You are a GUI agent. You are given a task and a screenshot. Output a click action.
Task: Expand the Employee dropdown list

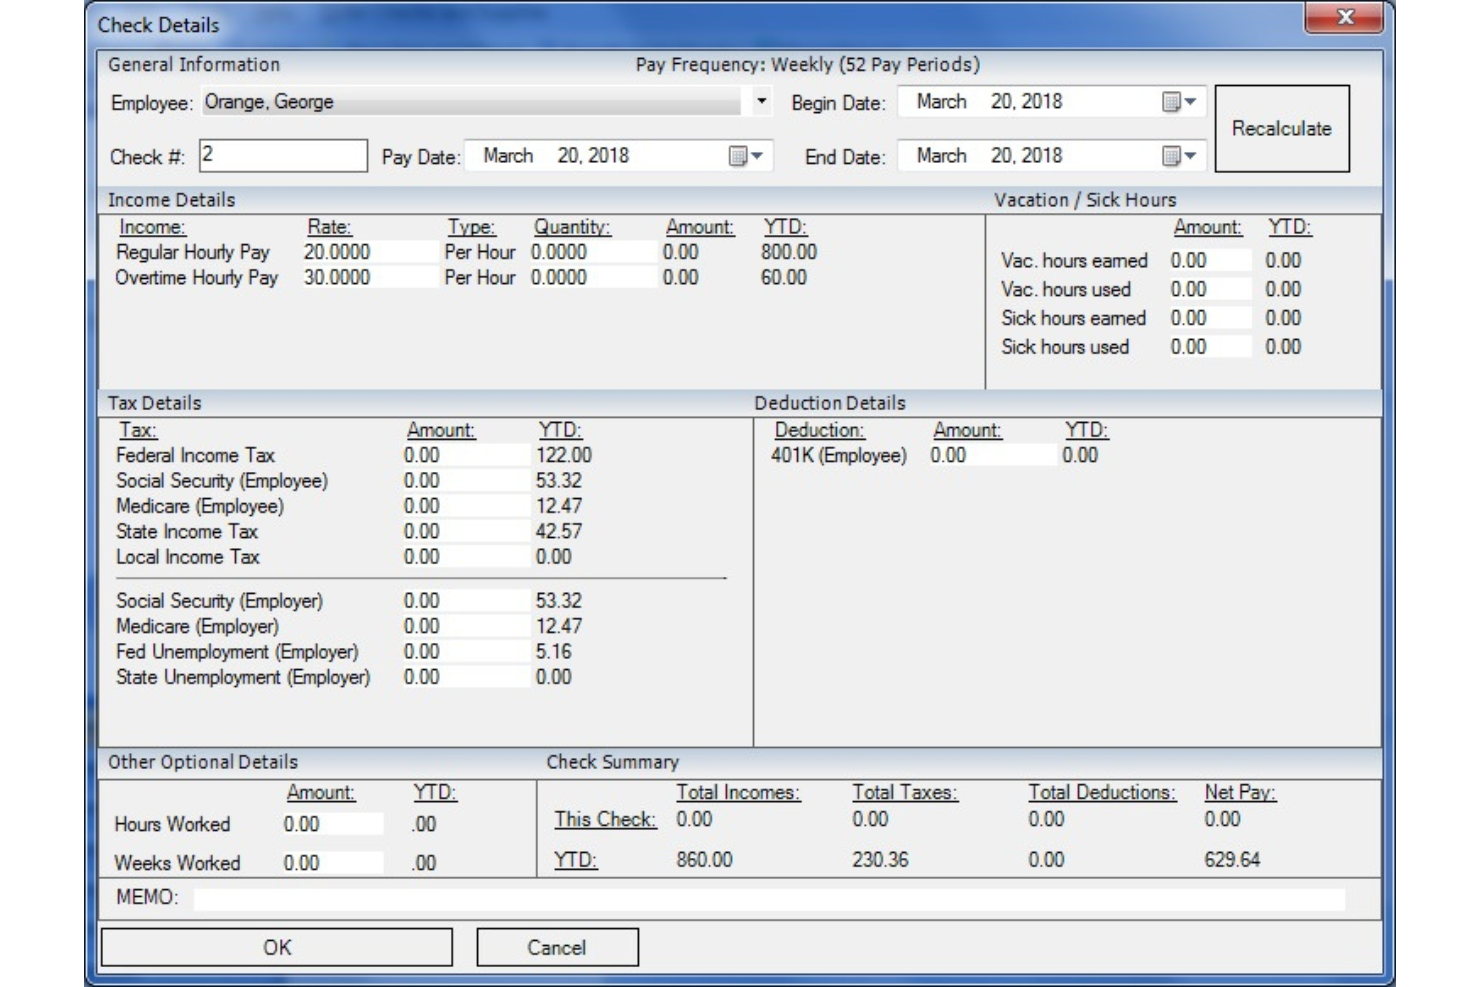coord(761,102)
